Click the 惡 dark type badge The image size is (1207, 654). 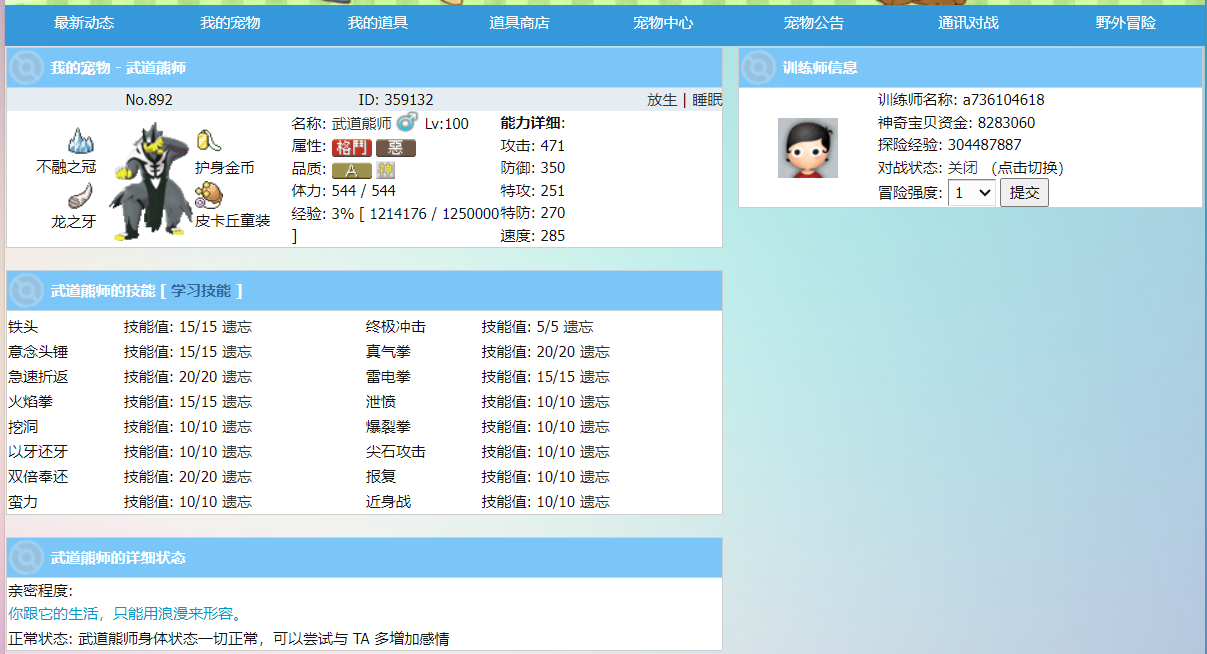(x=396, y=147)
